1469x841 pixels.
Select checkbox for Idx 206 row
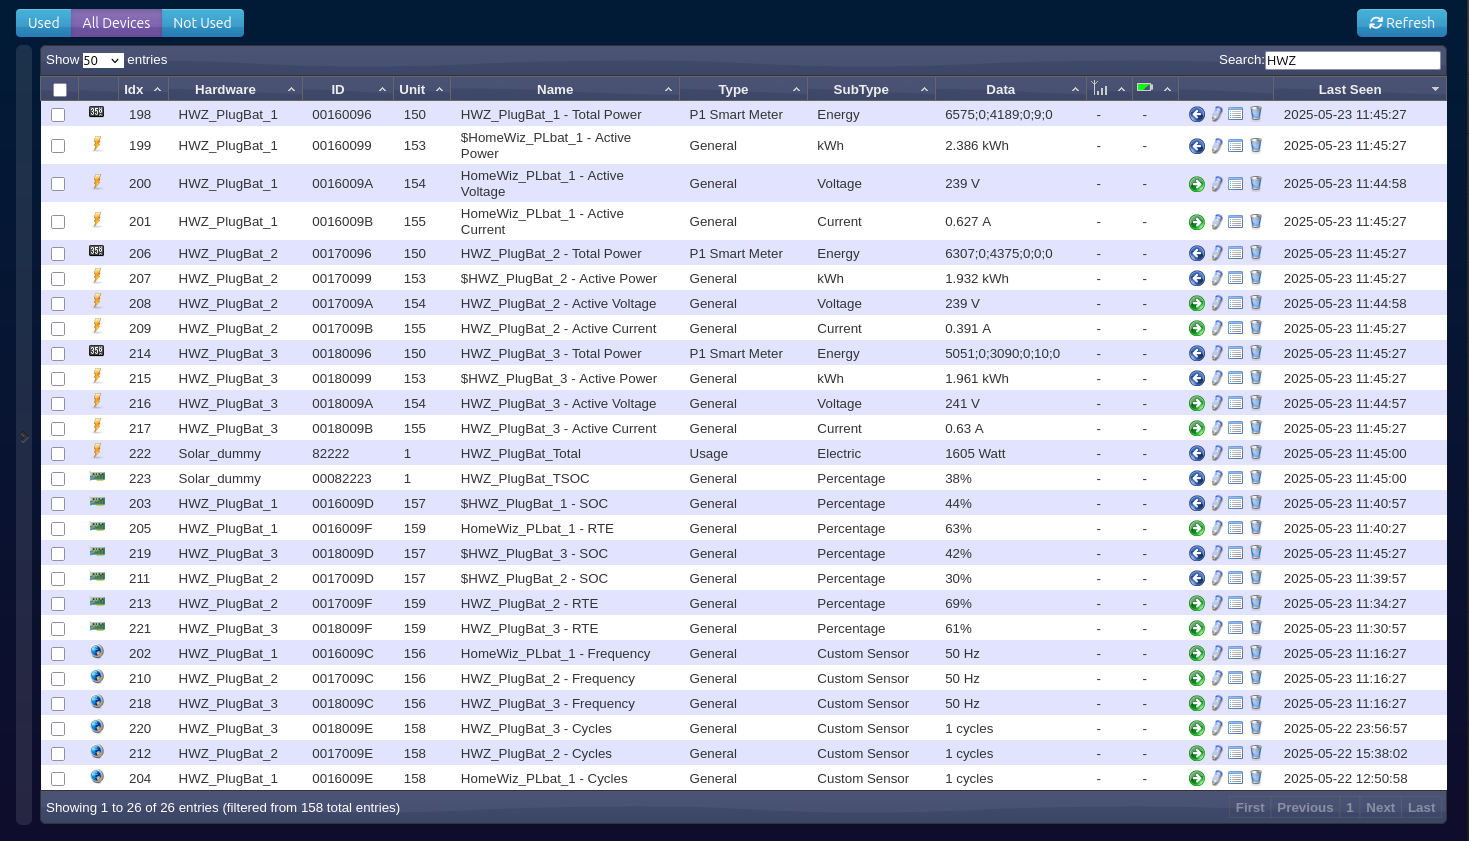58,254
